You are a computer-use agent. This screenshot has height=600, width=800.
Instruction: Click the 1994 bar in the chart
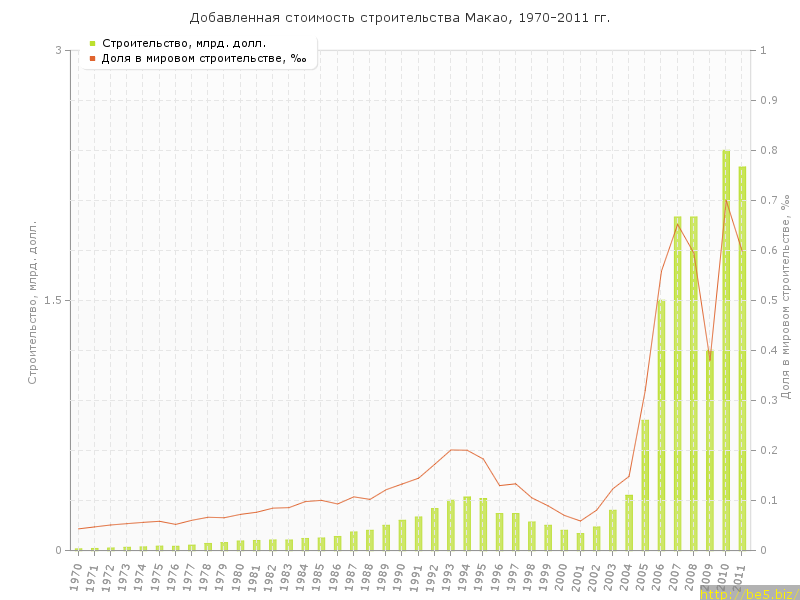467,523
